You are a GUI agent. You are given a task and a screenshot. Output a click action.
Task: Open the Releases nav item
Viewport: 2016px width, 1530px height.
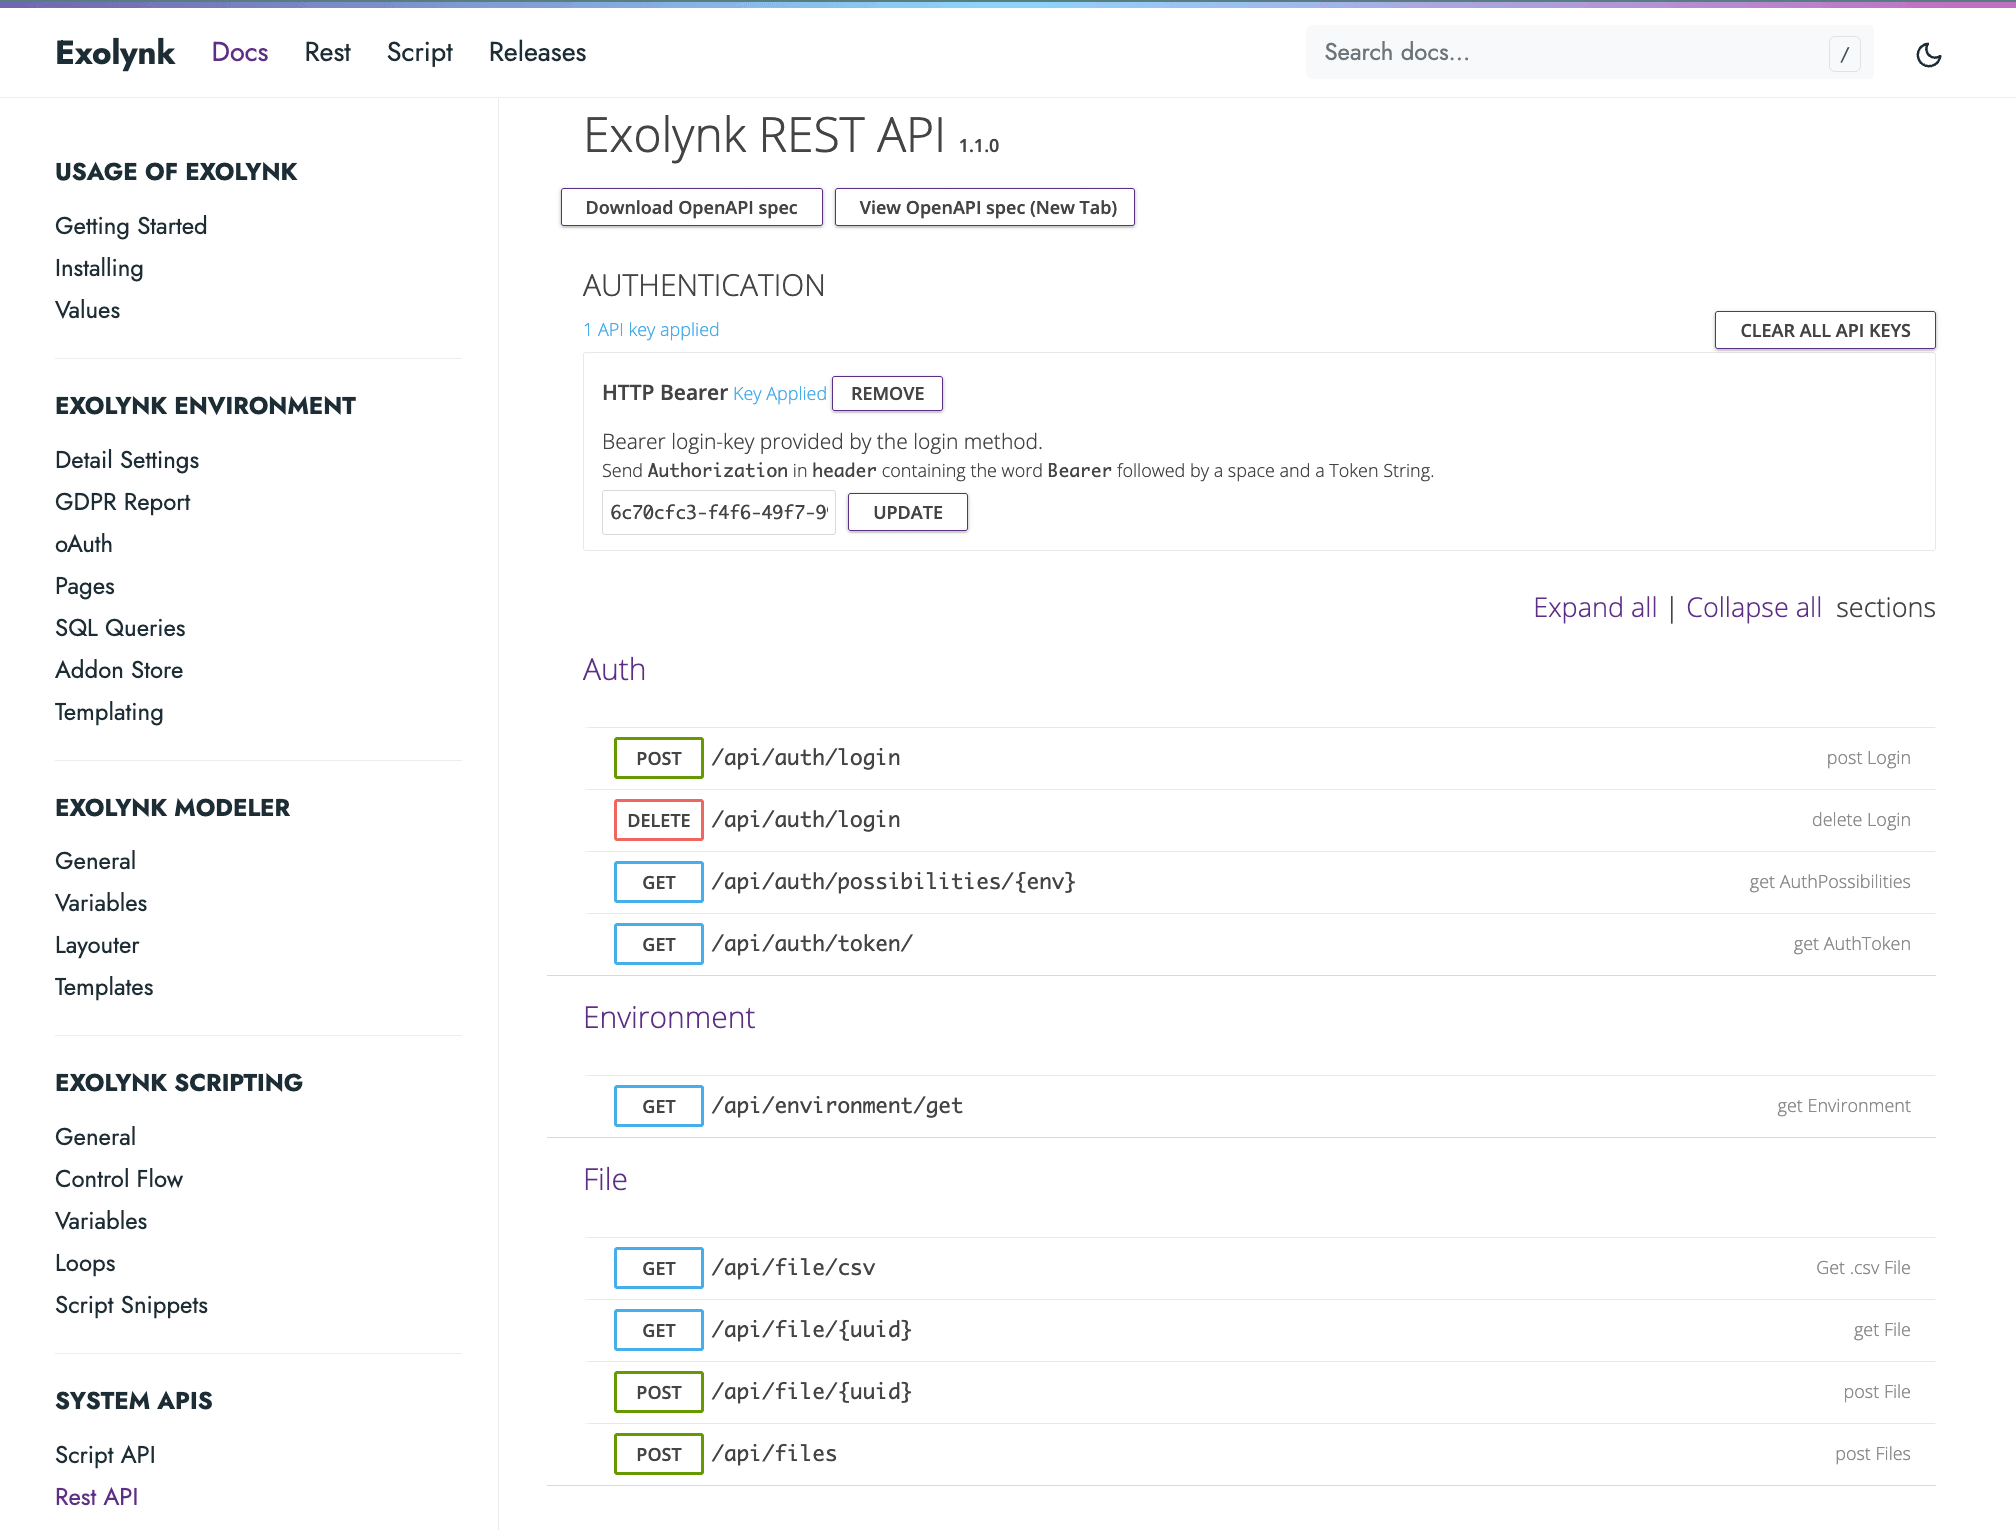tap(537, 52)
